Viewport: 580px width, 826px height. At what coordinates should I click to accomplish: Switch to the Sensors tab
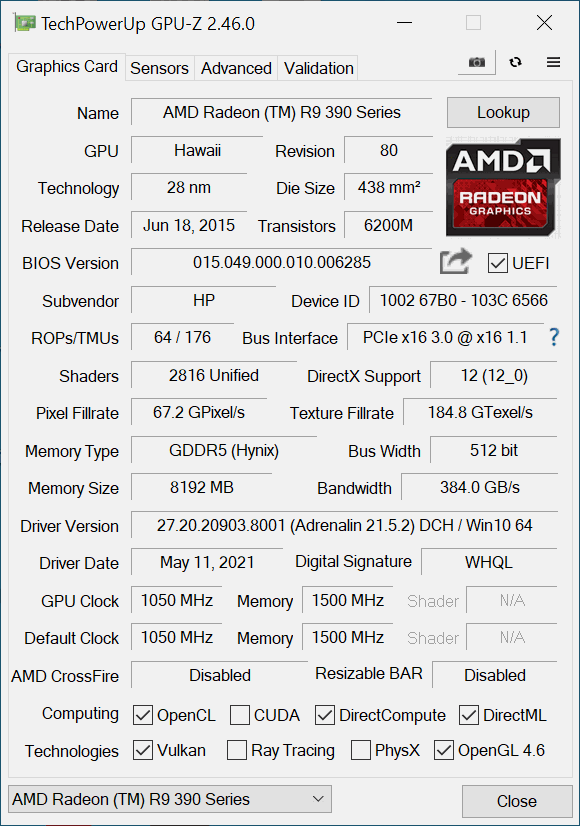[x=160, y=68]
